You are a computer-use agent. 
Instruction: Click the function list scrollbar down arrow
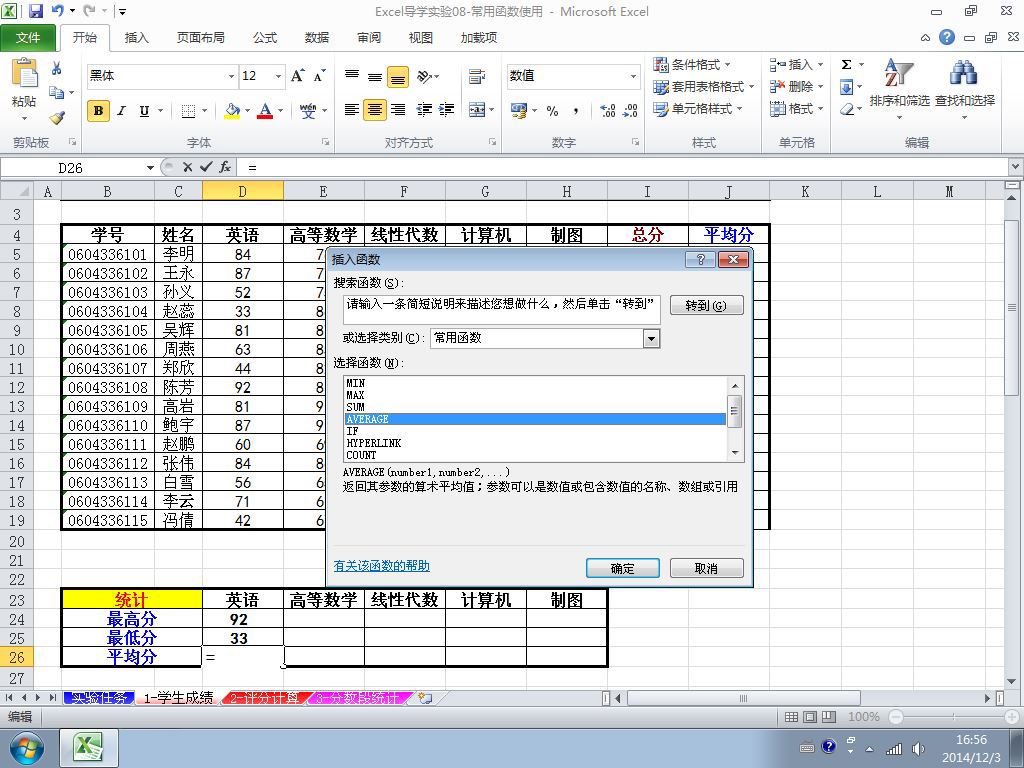click(x=735, y=453)
